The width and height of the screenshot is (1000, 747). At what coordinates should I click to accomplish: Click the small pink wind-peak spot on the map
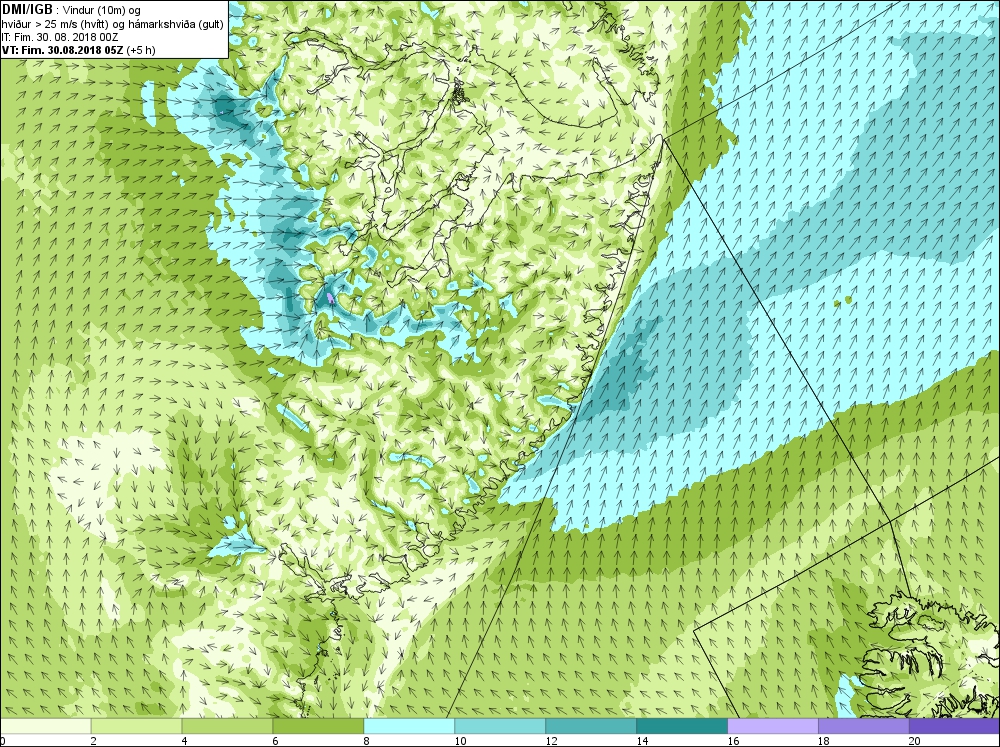(330, 297)
